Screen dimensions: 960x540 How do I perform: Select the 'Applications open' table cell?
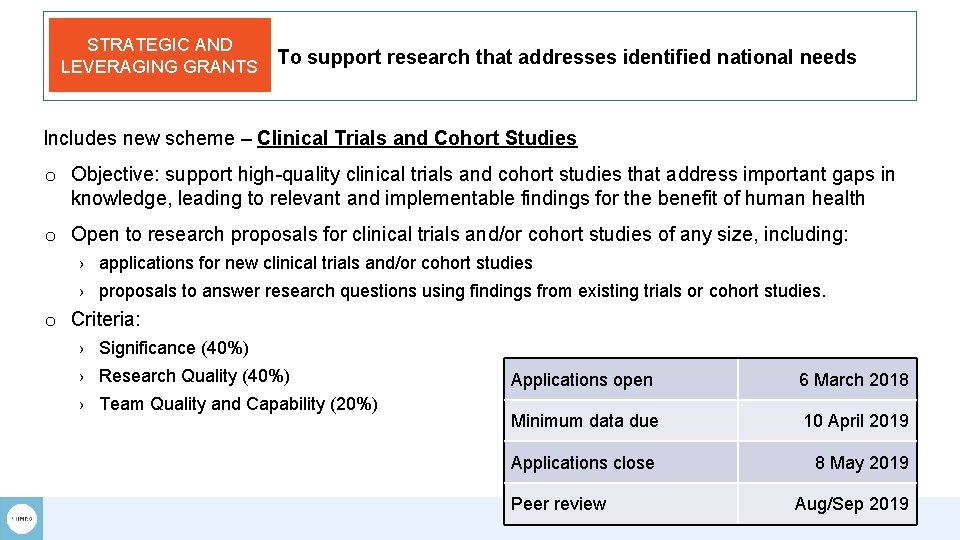tap(620, 380)
